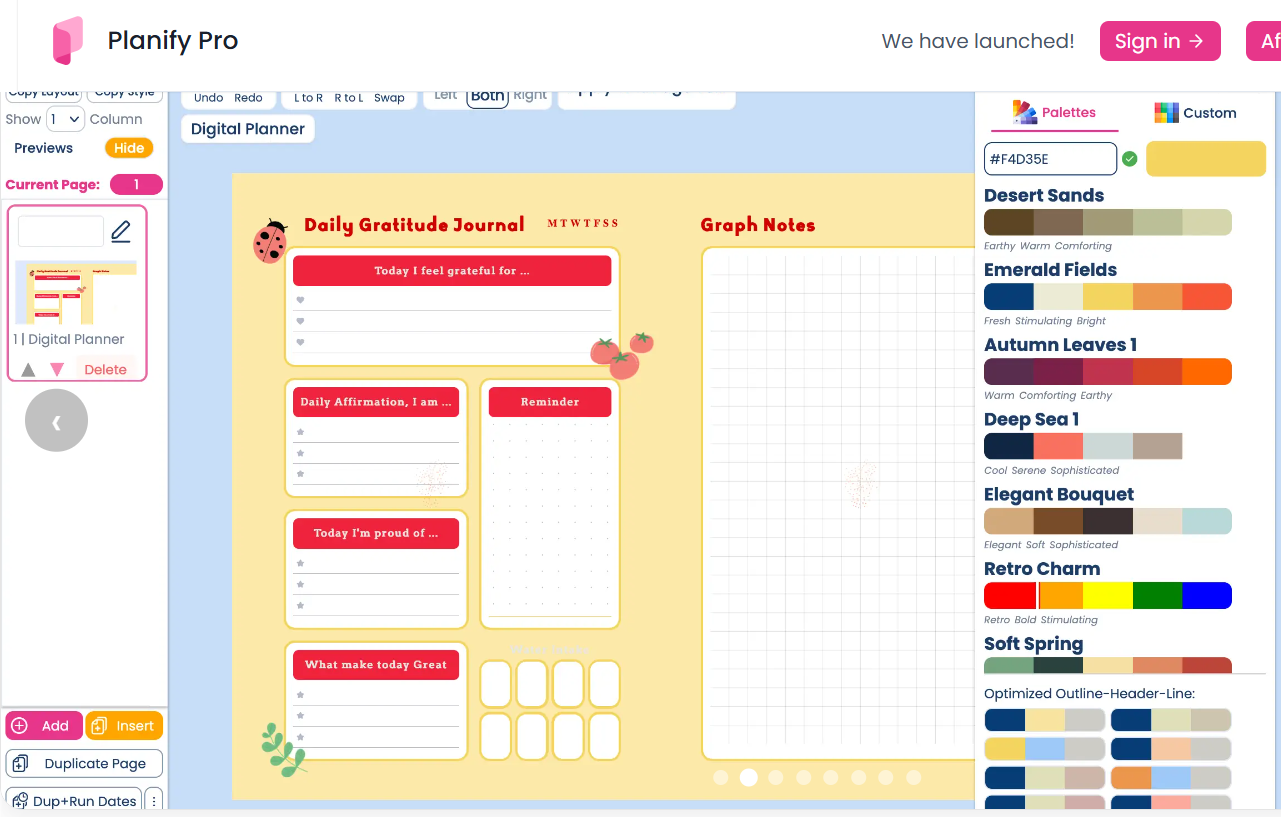Click the Sign in button
The width and height of the screenshot is (1281, 817).
[1160, 41]
